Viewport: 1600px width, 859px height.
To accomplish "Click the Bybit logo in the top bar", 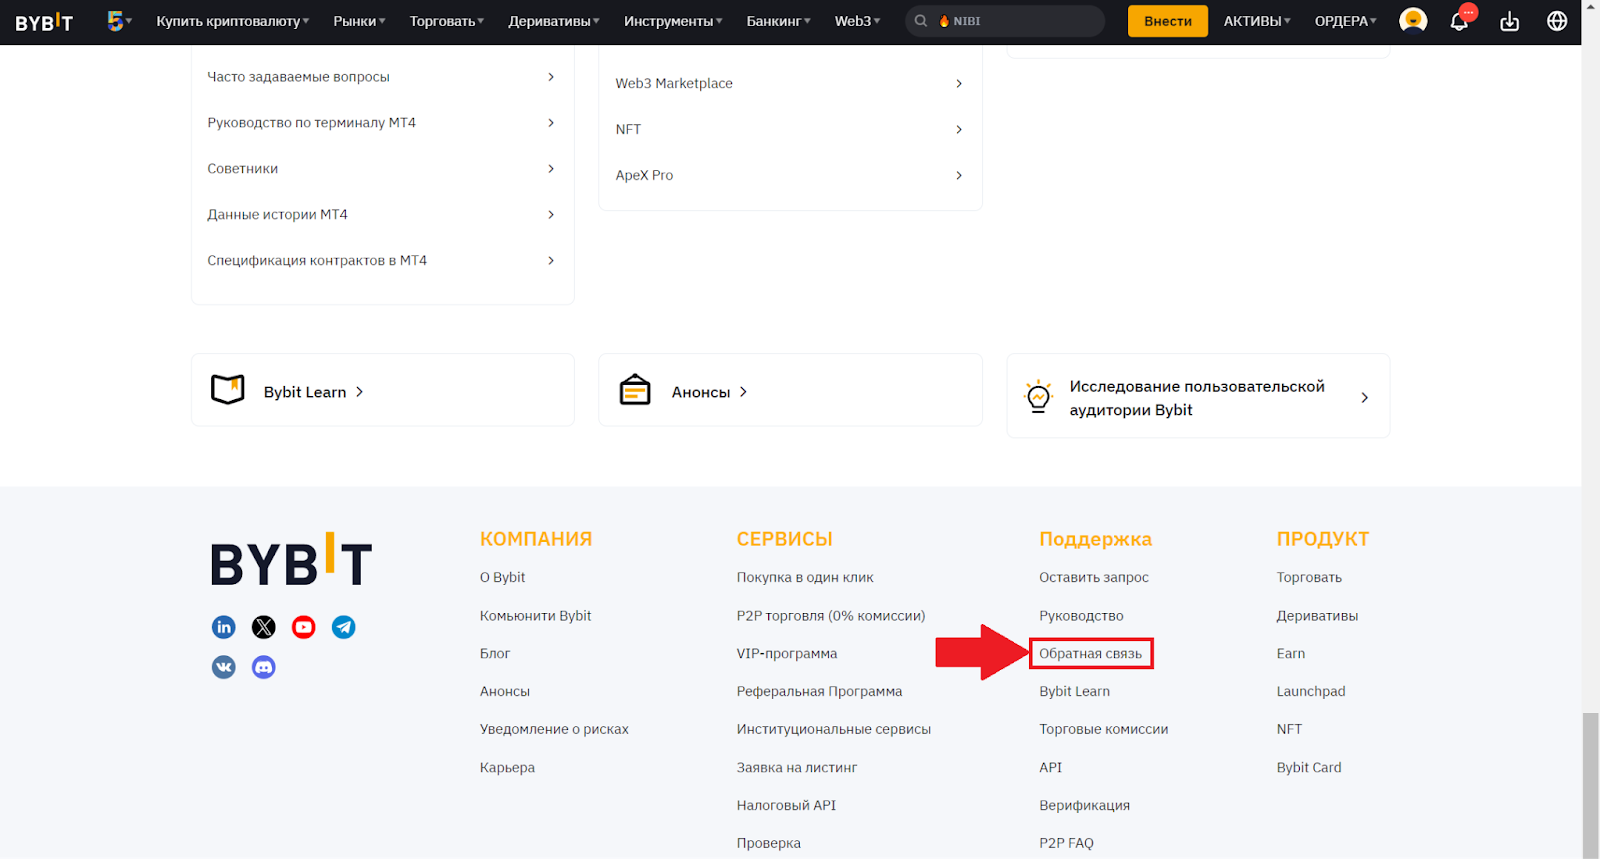I will [x=44, y=21].
